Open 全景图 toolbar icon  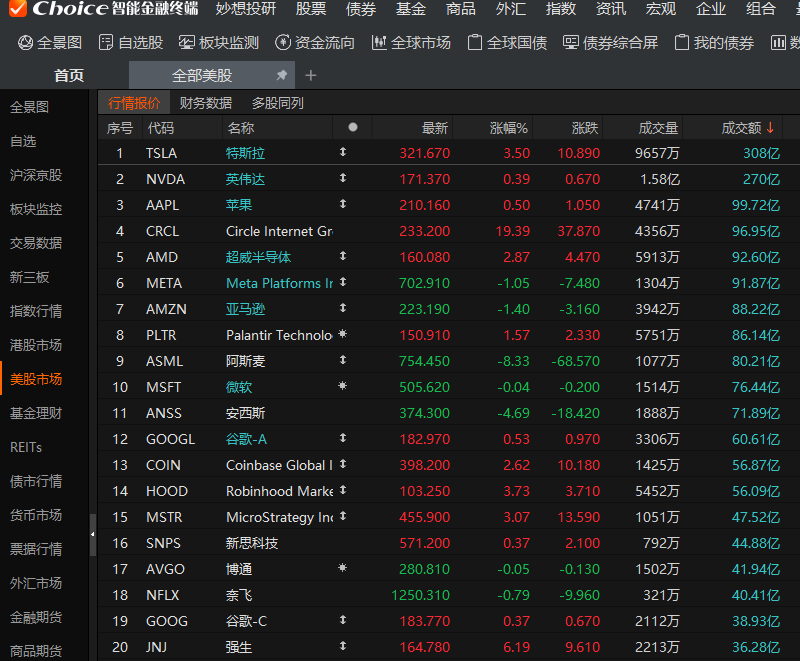tap(26, 43)
